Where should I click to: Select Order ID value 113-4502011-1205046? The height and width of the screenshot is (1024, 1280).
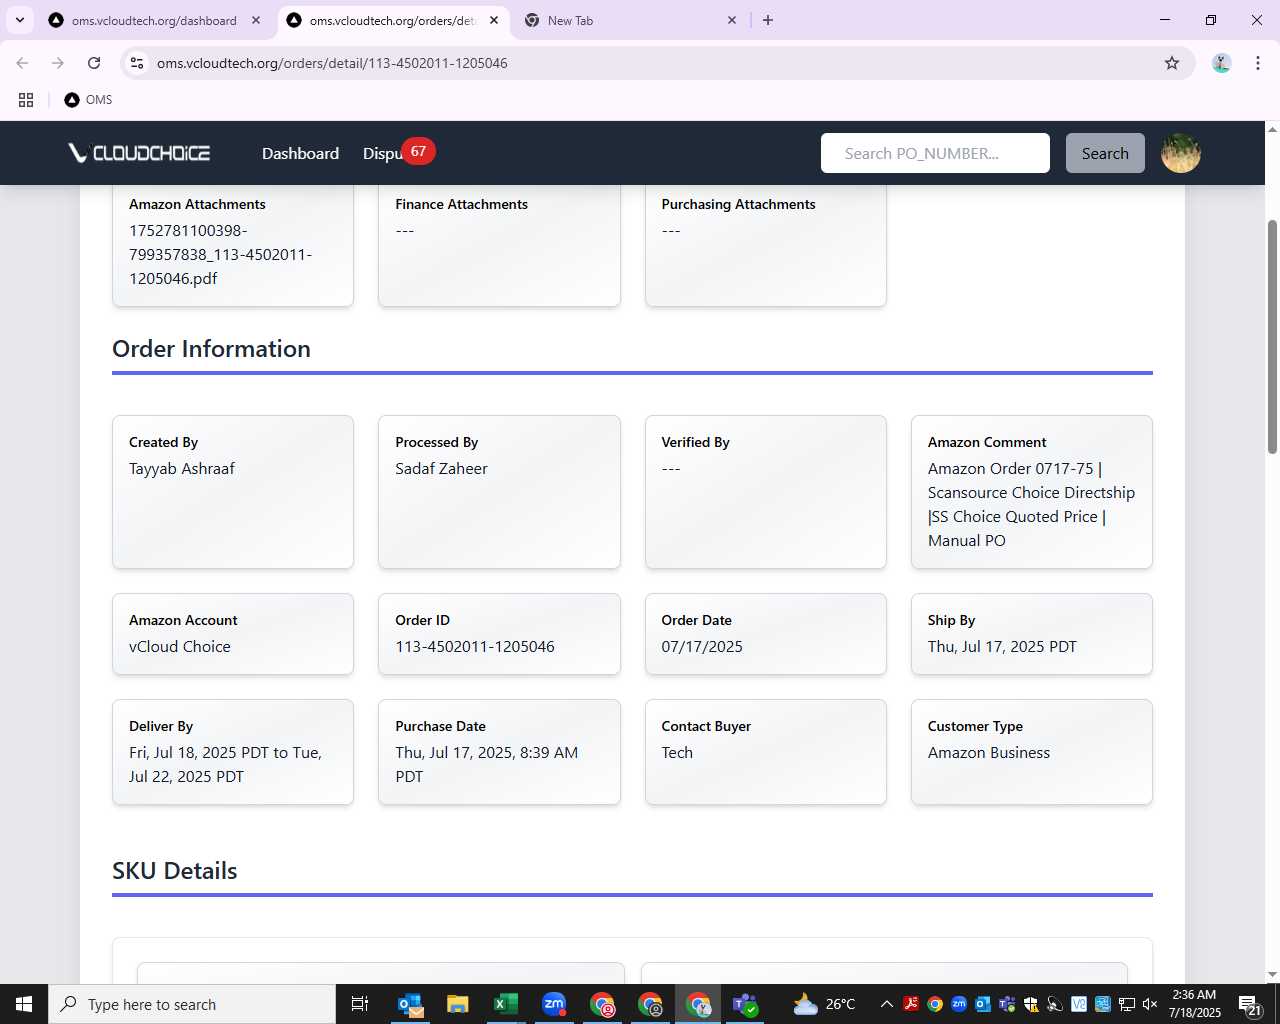[x=475, y=646]
